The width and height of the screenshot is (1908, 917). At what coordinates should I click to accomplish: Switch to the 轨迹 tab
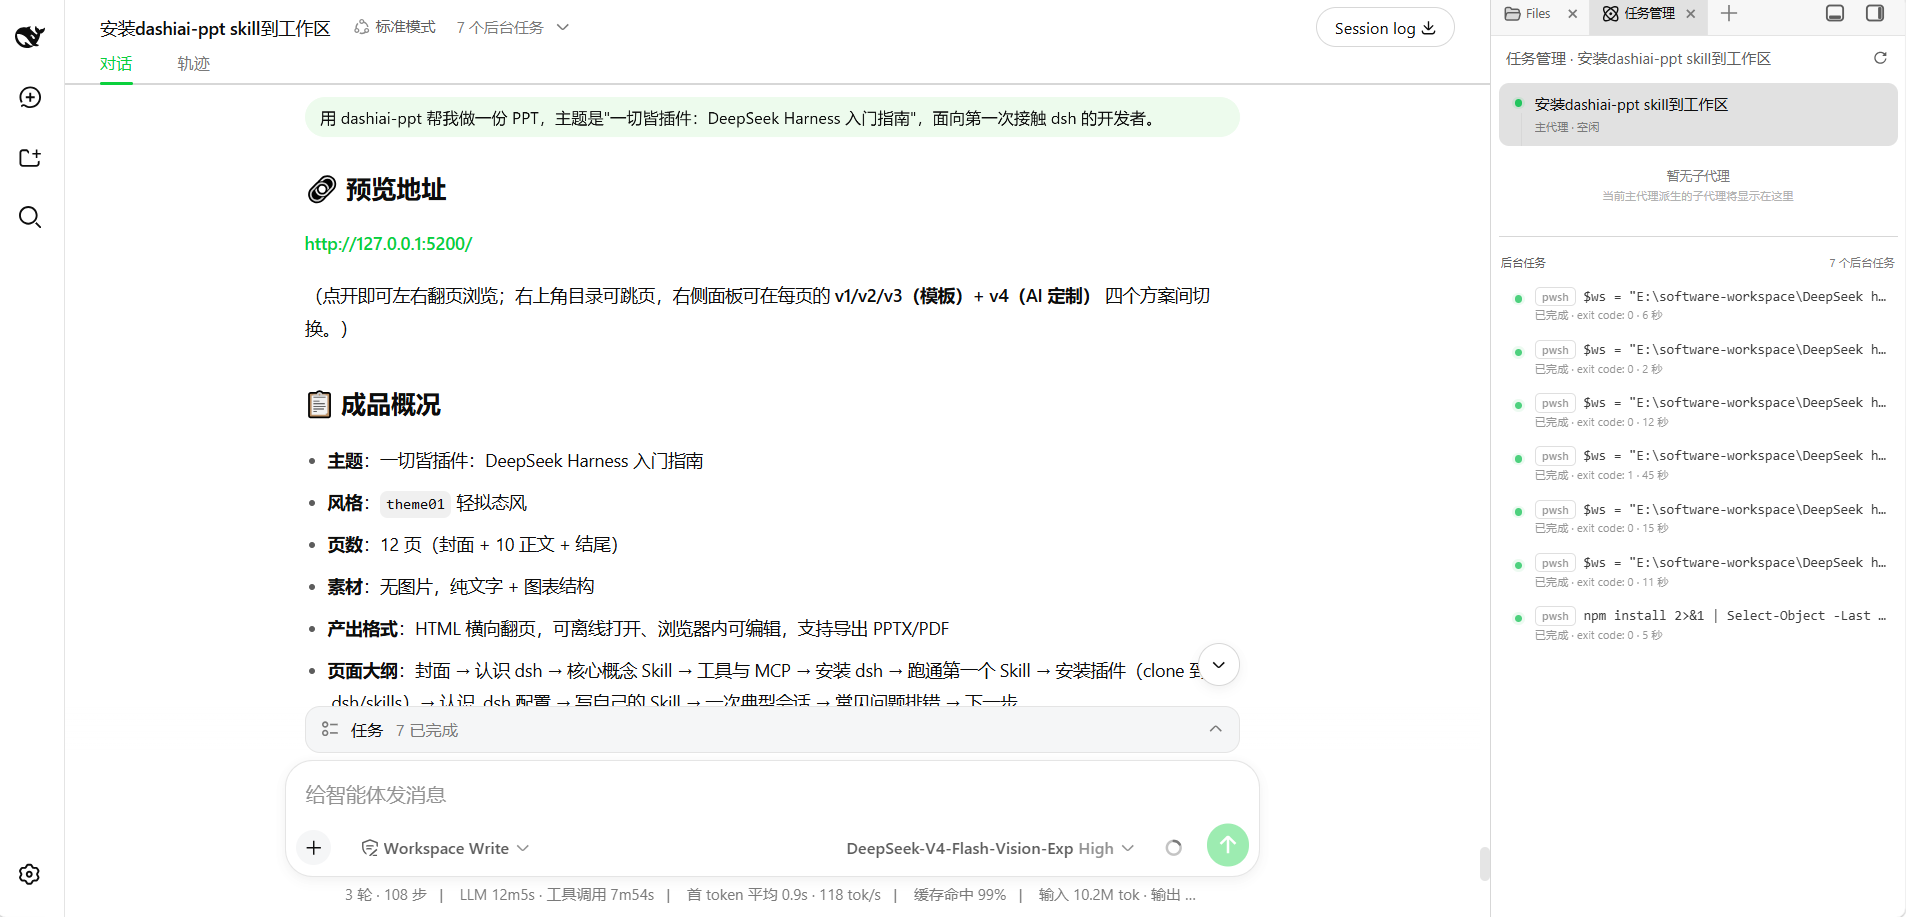tap(194, 64)
